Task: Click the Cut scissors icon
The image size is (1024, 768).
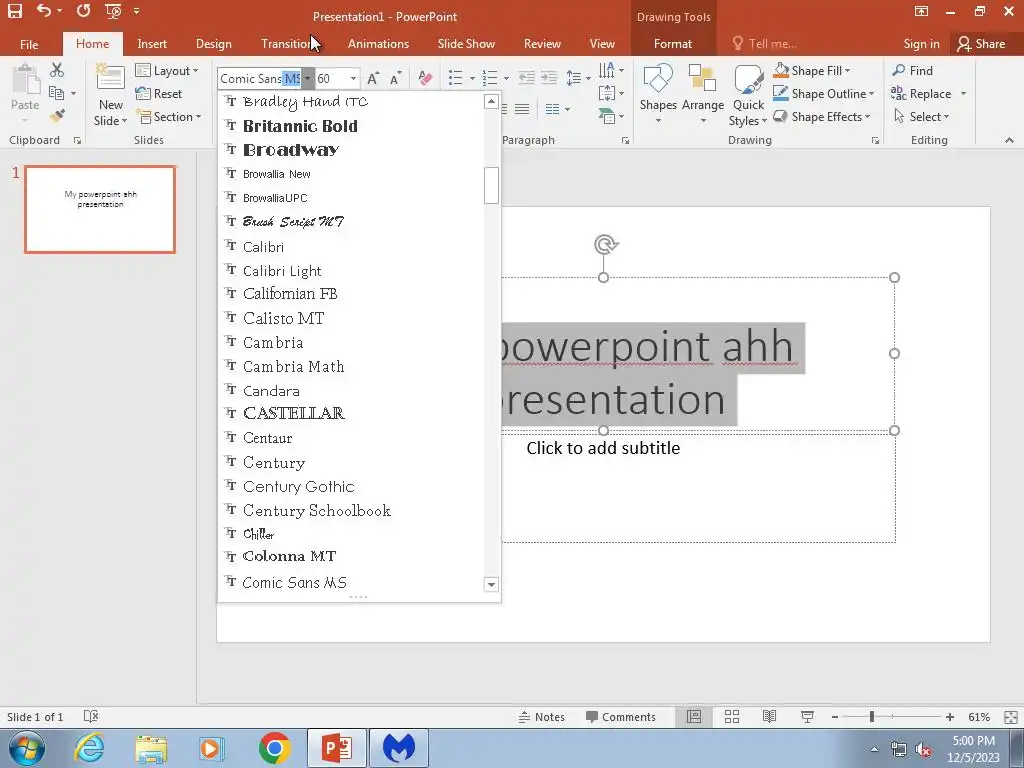Action: [x=57, y=69]
